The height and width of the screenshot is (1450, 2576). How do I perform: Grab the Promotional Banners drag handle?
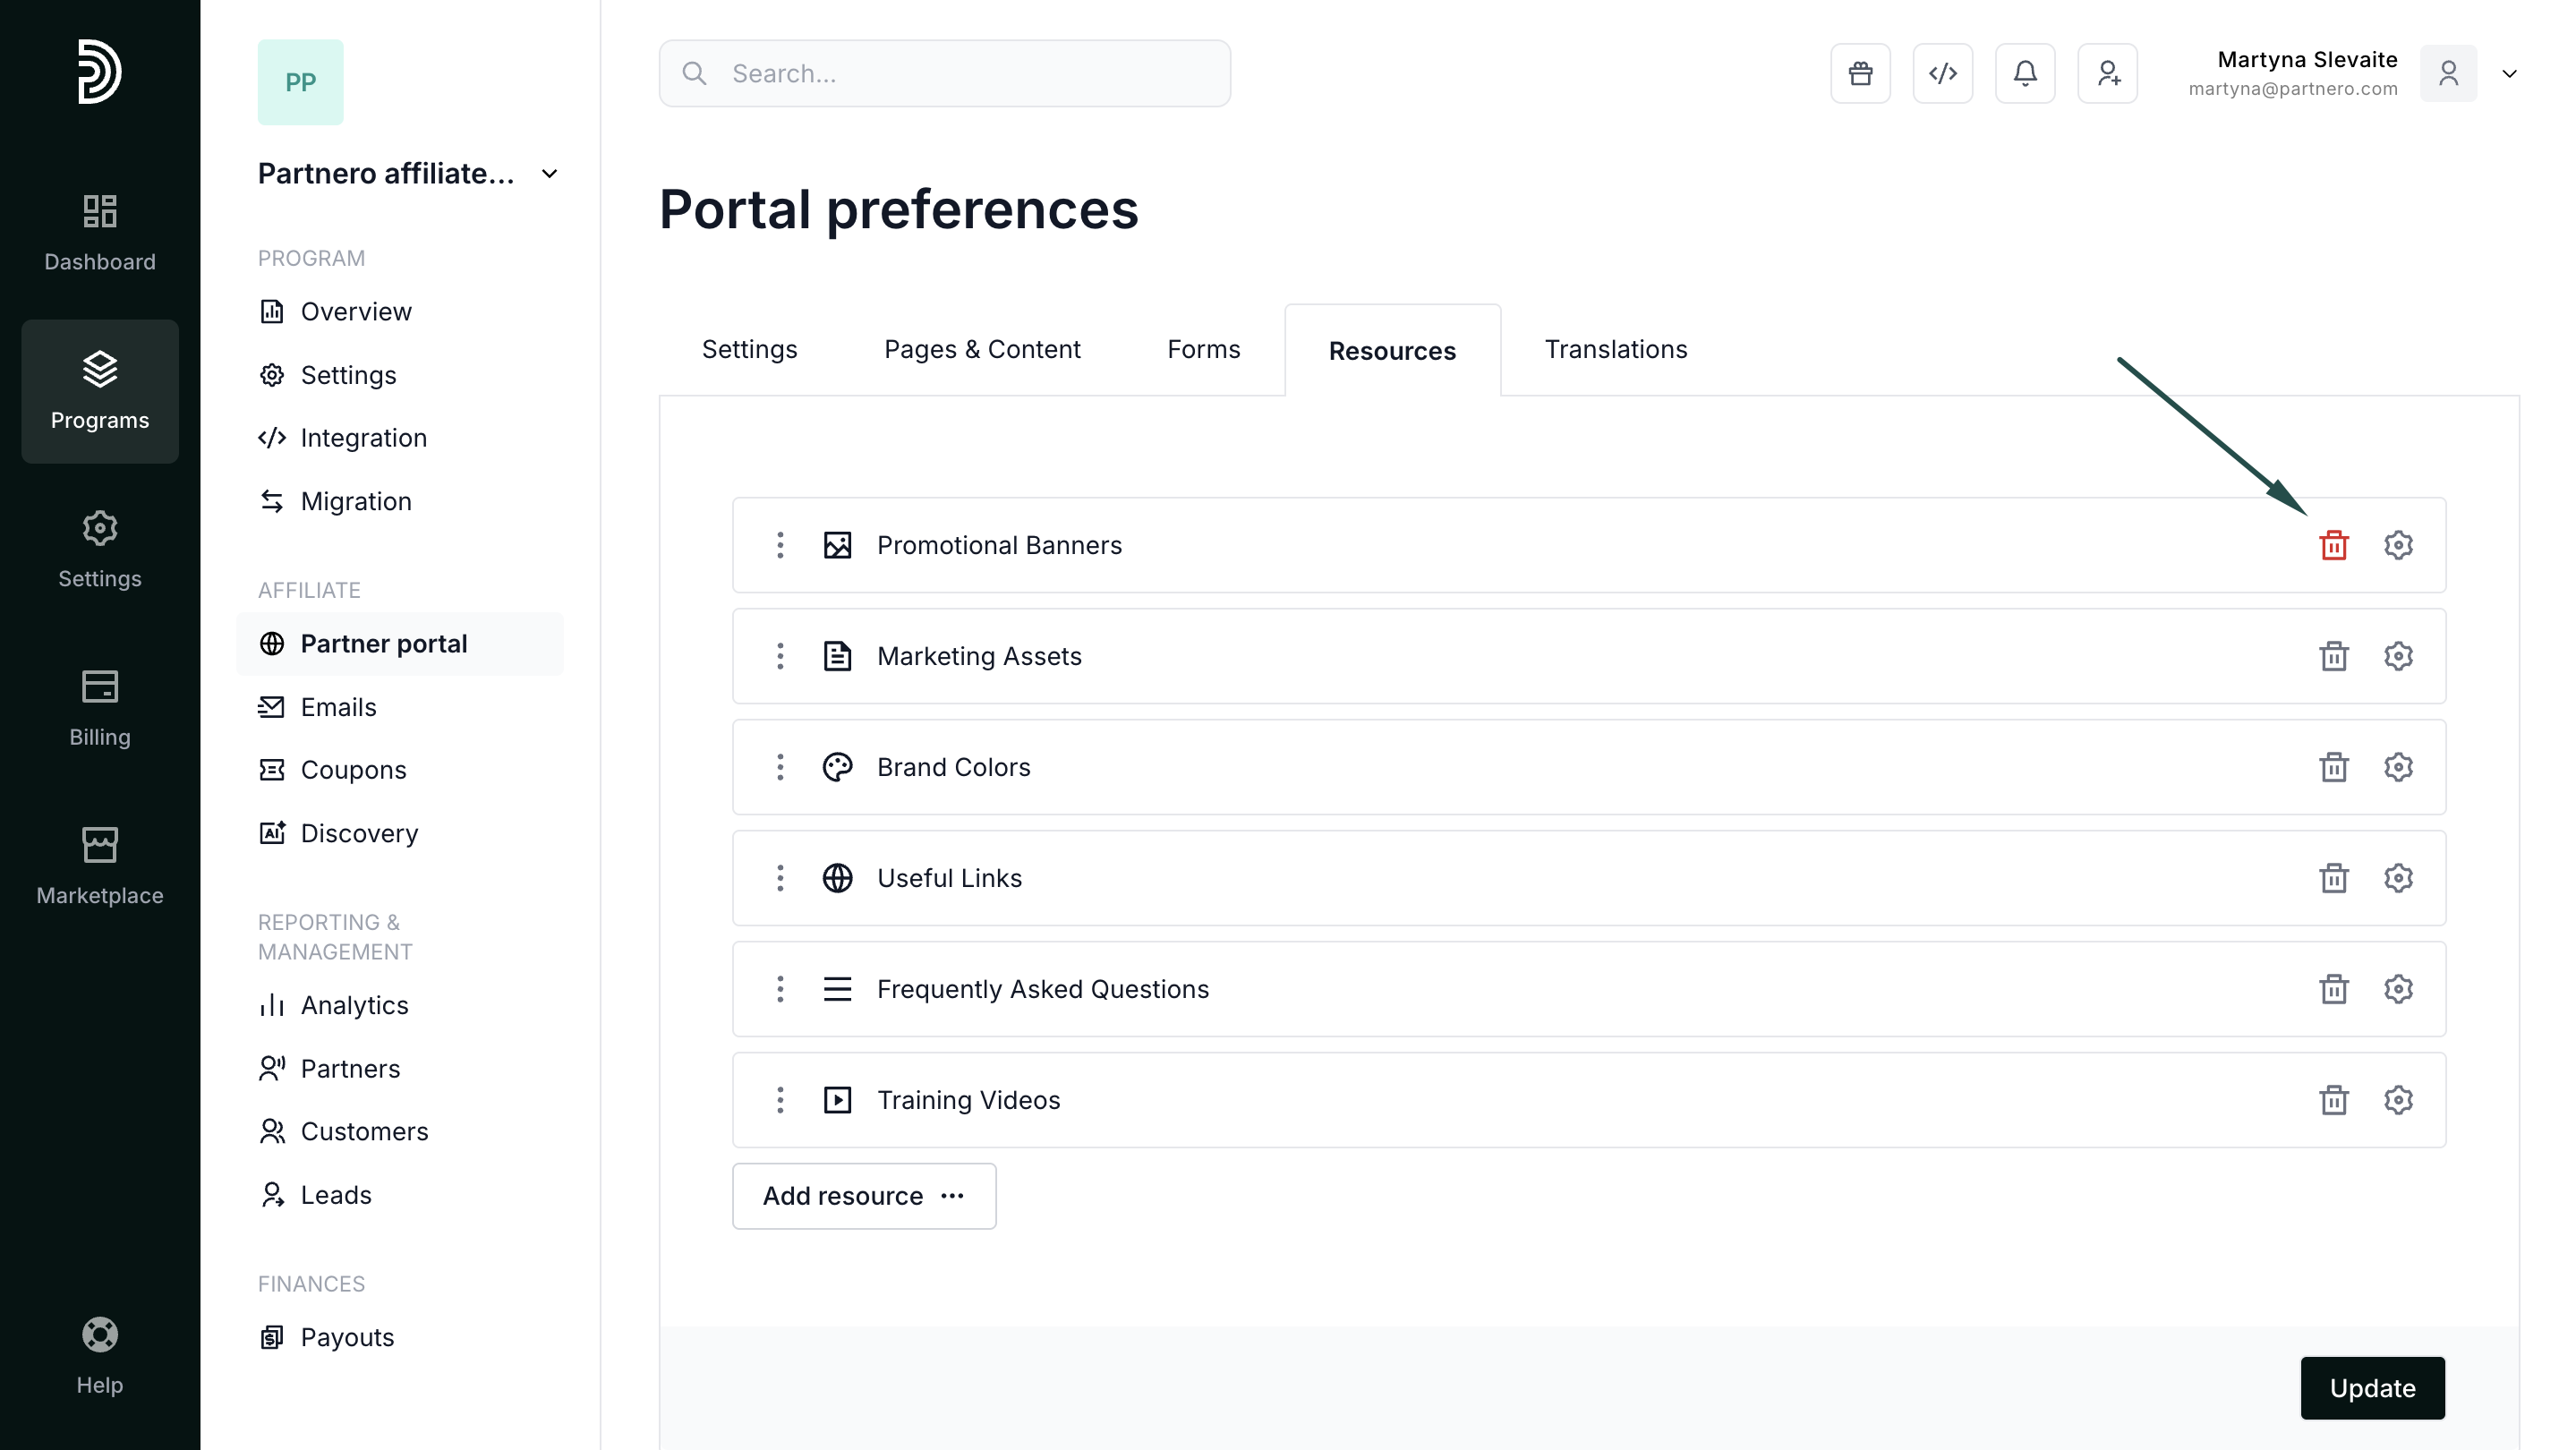(x=780, y=545)
